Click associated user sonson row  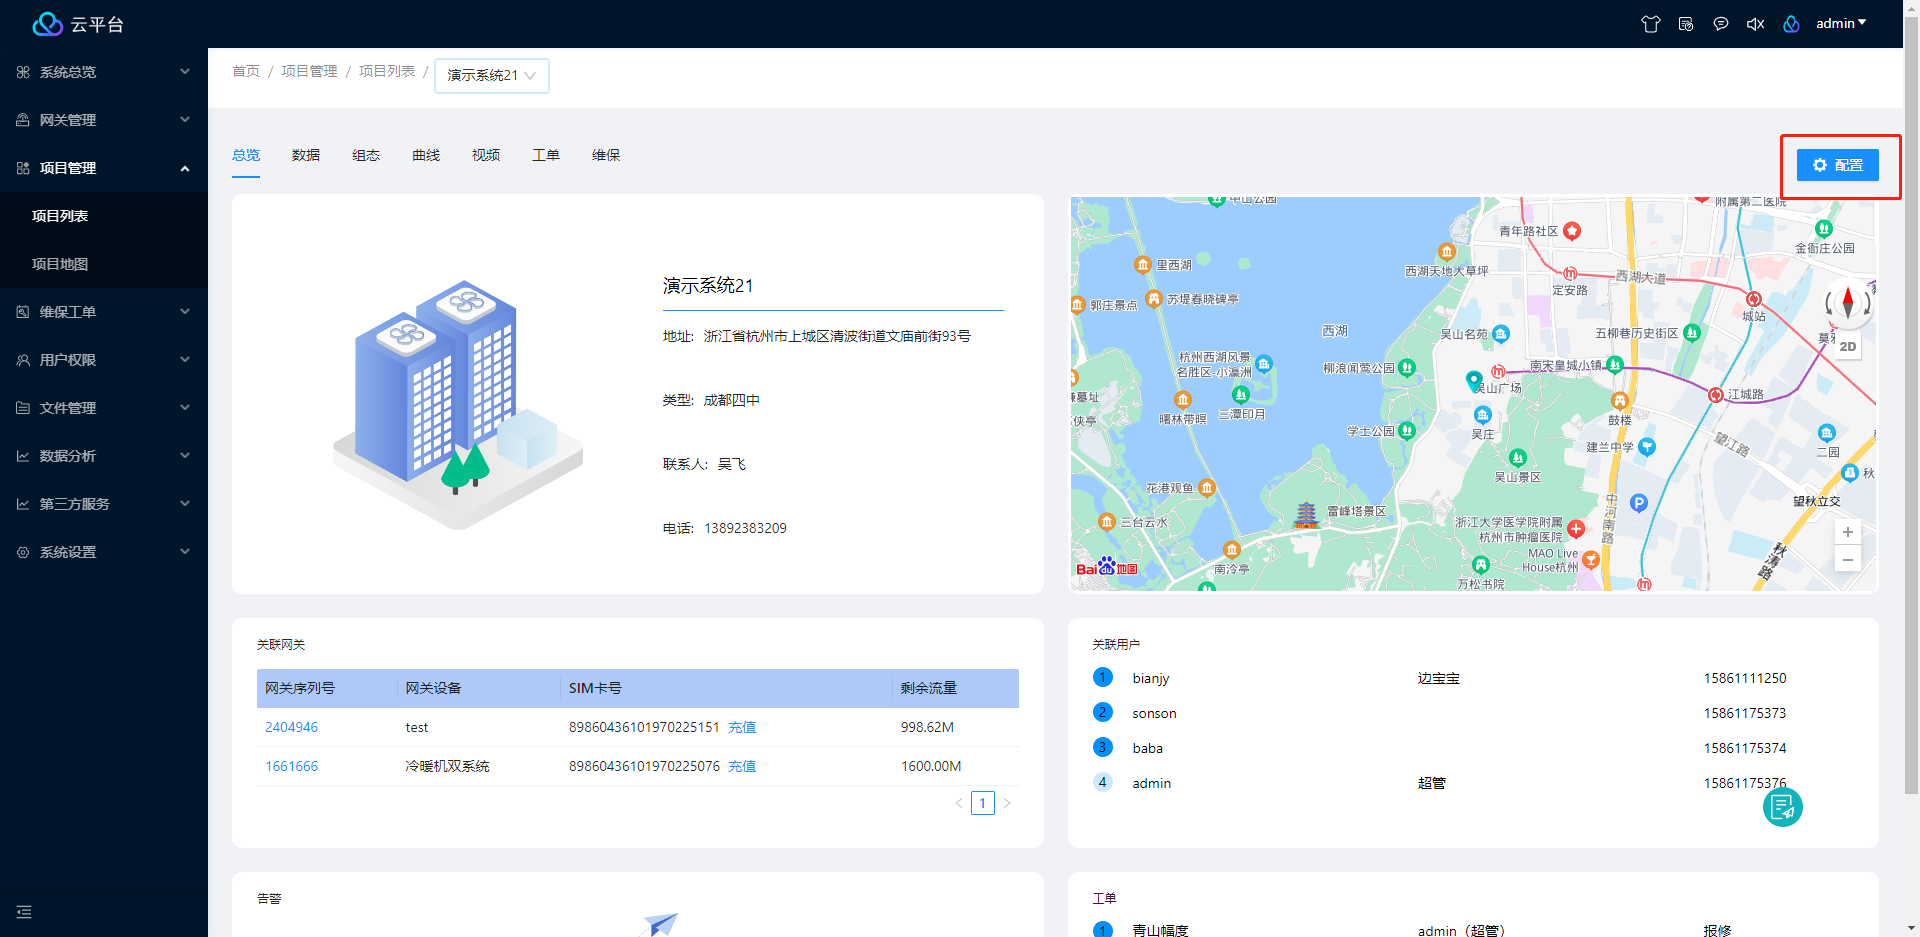1473,713
